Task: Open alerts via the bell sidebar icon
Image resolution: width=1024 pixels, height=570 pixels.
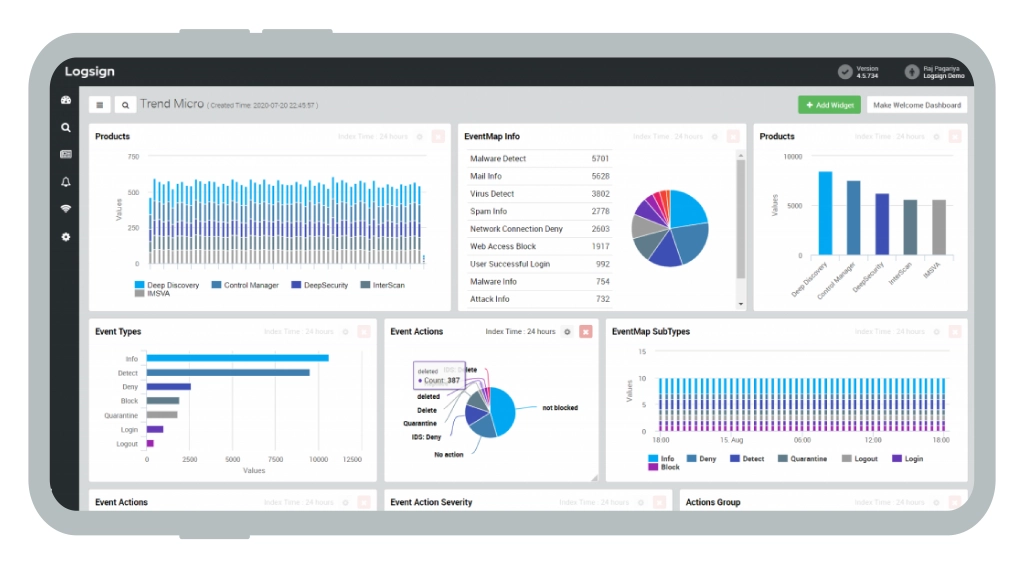Action: [x=66, y=182]
